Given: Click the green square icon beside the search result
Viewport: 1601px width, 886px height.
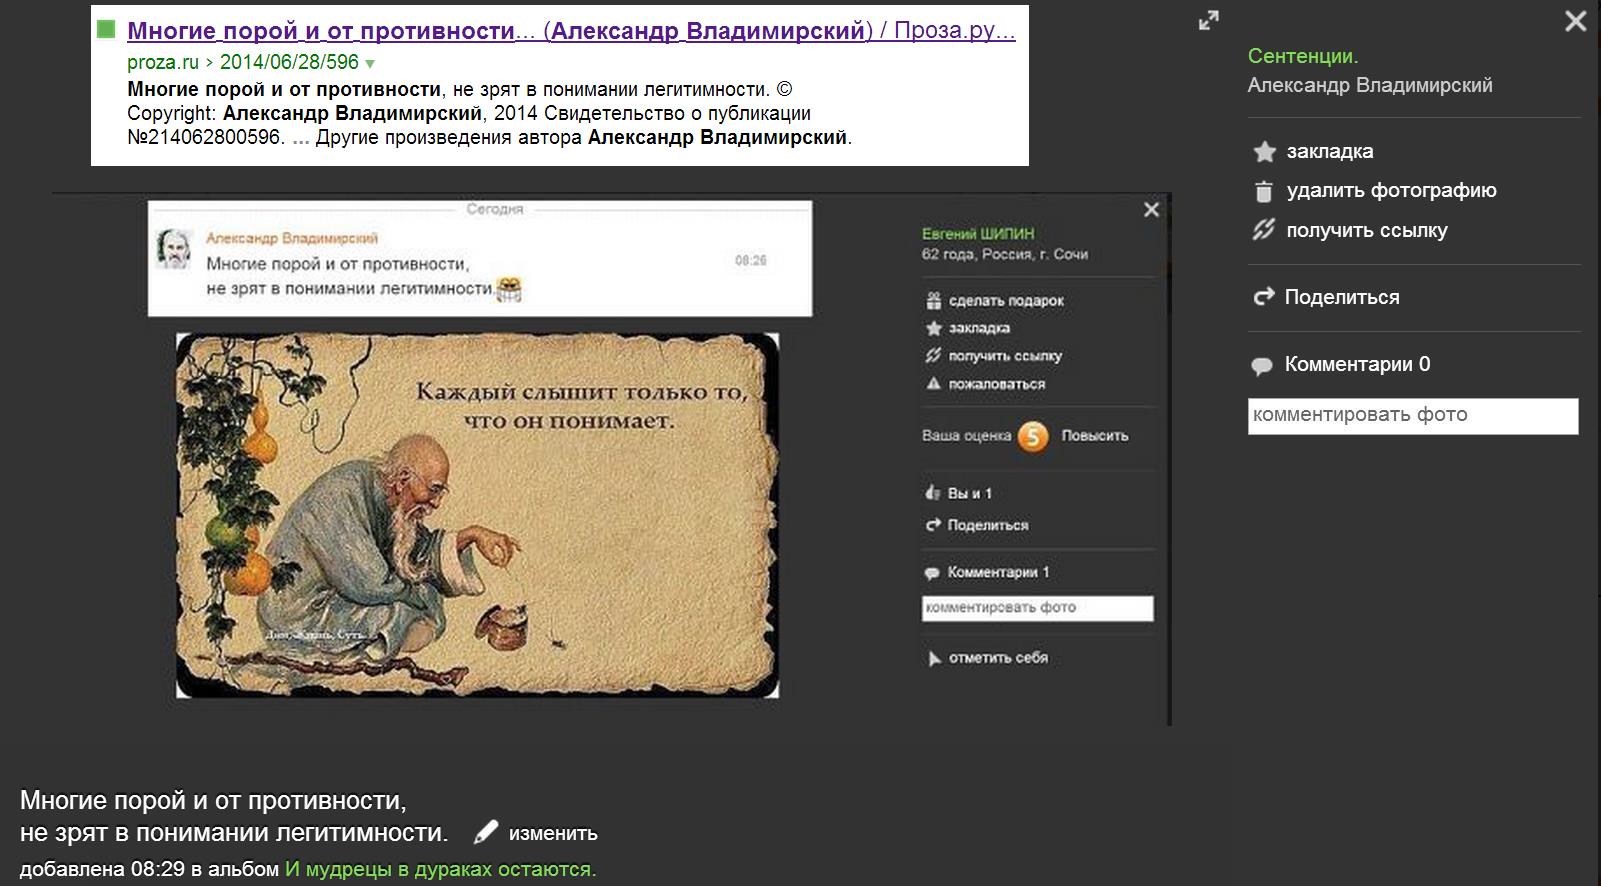Looking at the screenshot, I should (x=106, y=29).
